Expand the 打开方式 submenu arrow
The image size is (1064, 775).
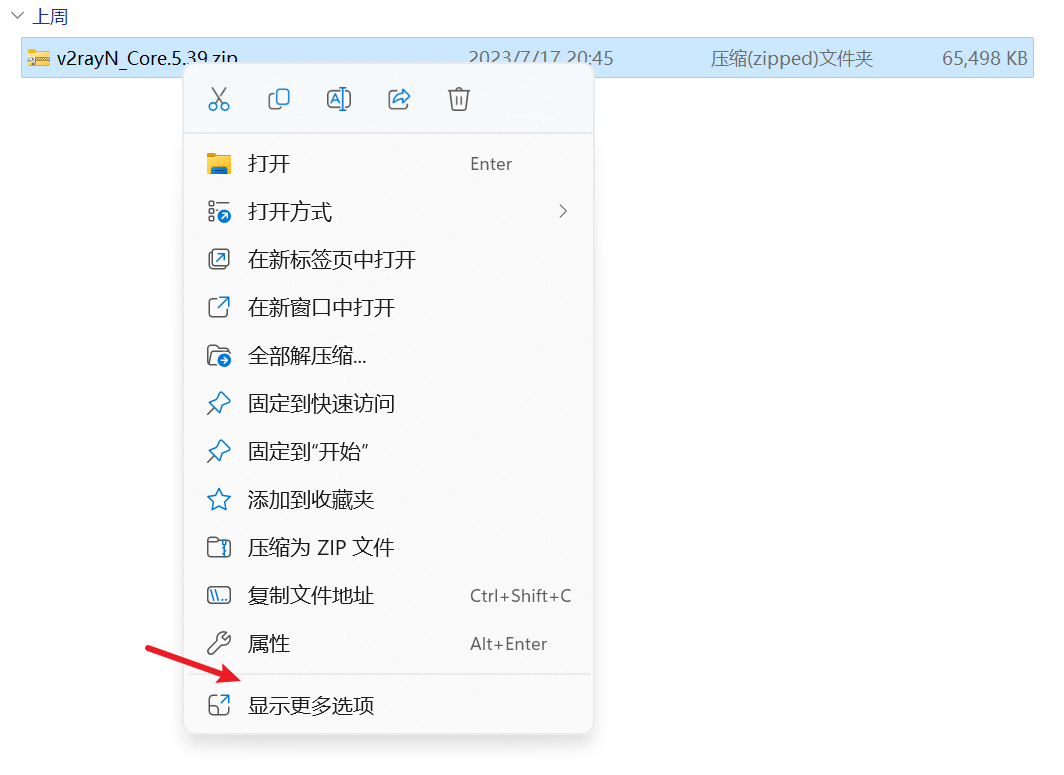pyautogui.click(x=563, y=212)
